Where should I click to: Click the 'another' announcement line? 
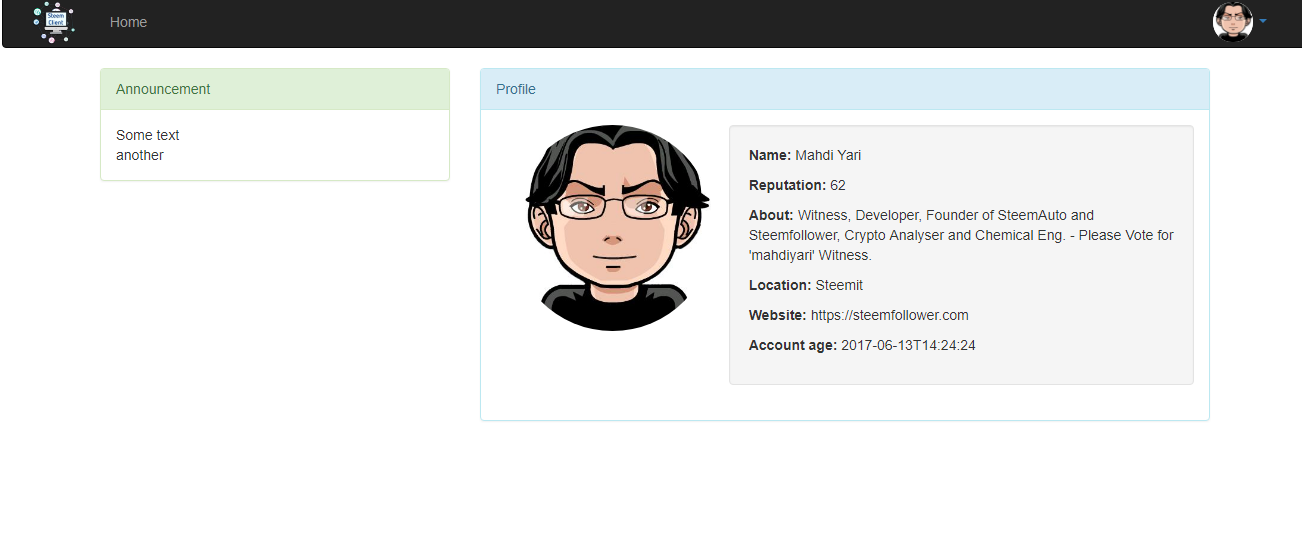tap(140, 155)
